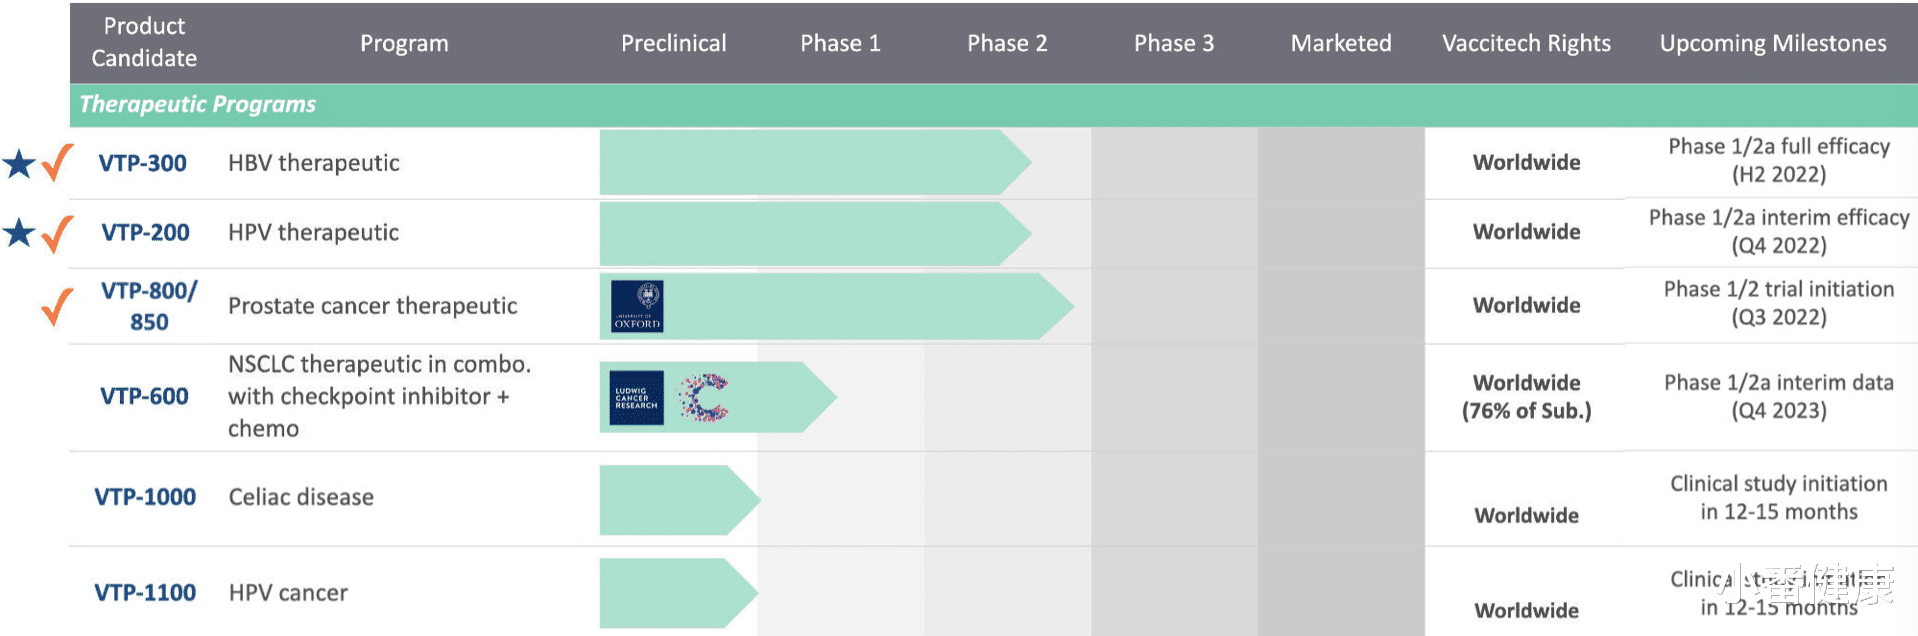Image resolution: width=1918 pixels, height=636 pixels.
Task: Select the Phase 2 column header
Action: pos(1007,43)
